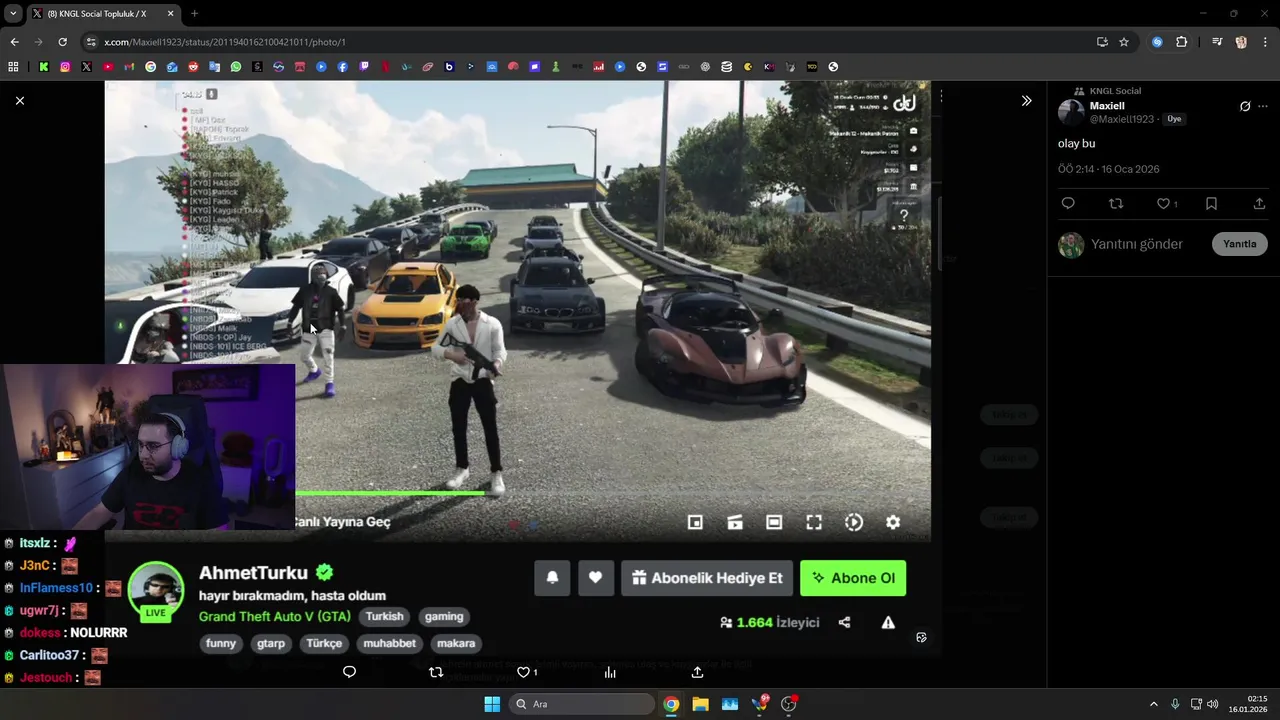Repost the tweet from the side panel
Viewport: 1280px width, 720px height.
coord(1116,204)
